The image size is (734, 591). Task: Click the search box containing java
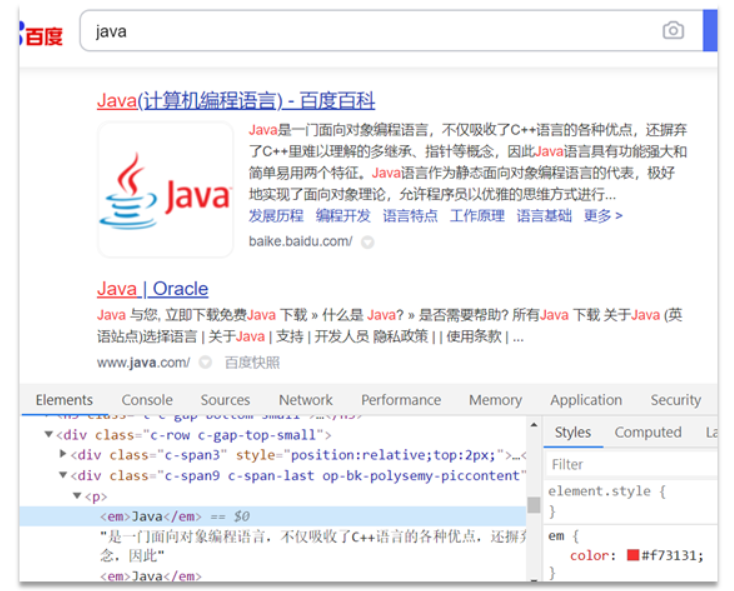pyautogui.click(x=391, y=30)
